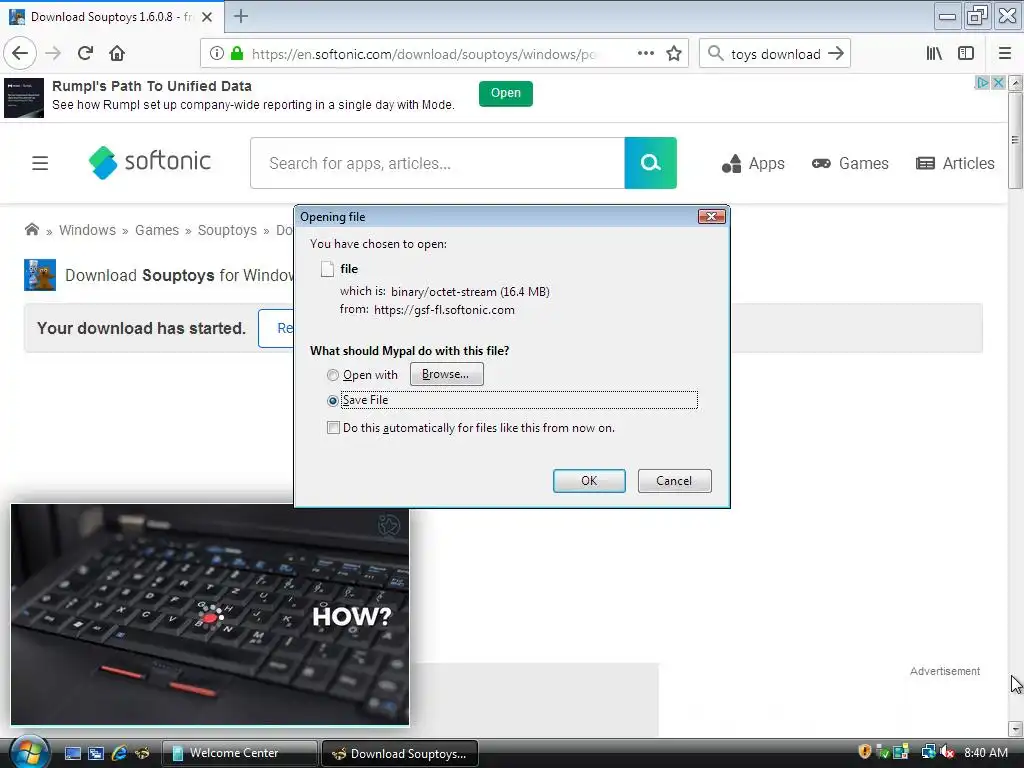Image resolution: width=1024 pixels, height=768 pixels.
Task: Click the security shield tray icon
Action: coord(864,752)
